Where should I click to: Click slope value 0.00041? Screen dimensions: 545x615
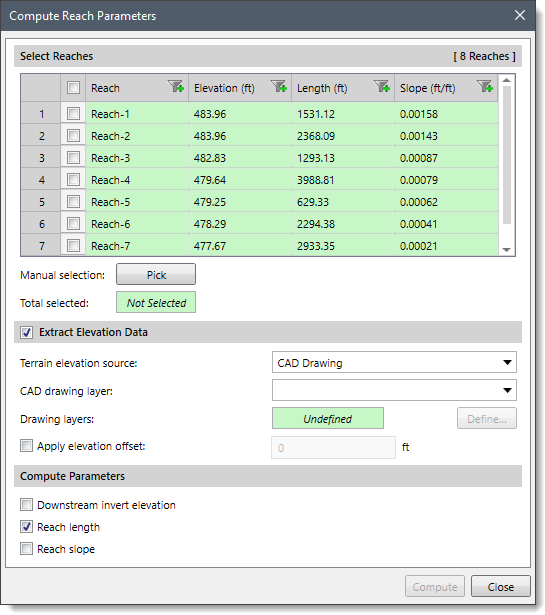click(419, 224)
